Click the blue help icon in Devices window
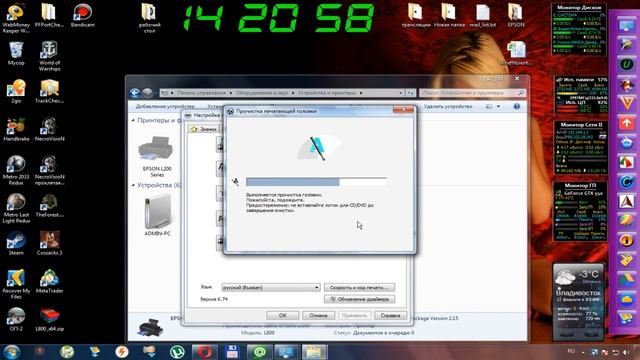Image resolution: width=640 pixels, height=360 pixels. coord(517,107)
